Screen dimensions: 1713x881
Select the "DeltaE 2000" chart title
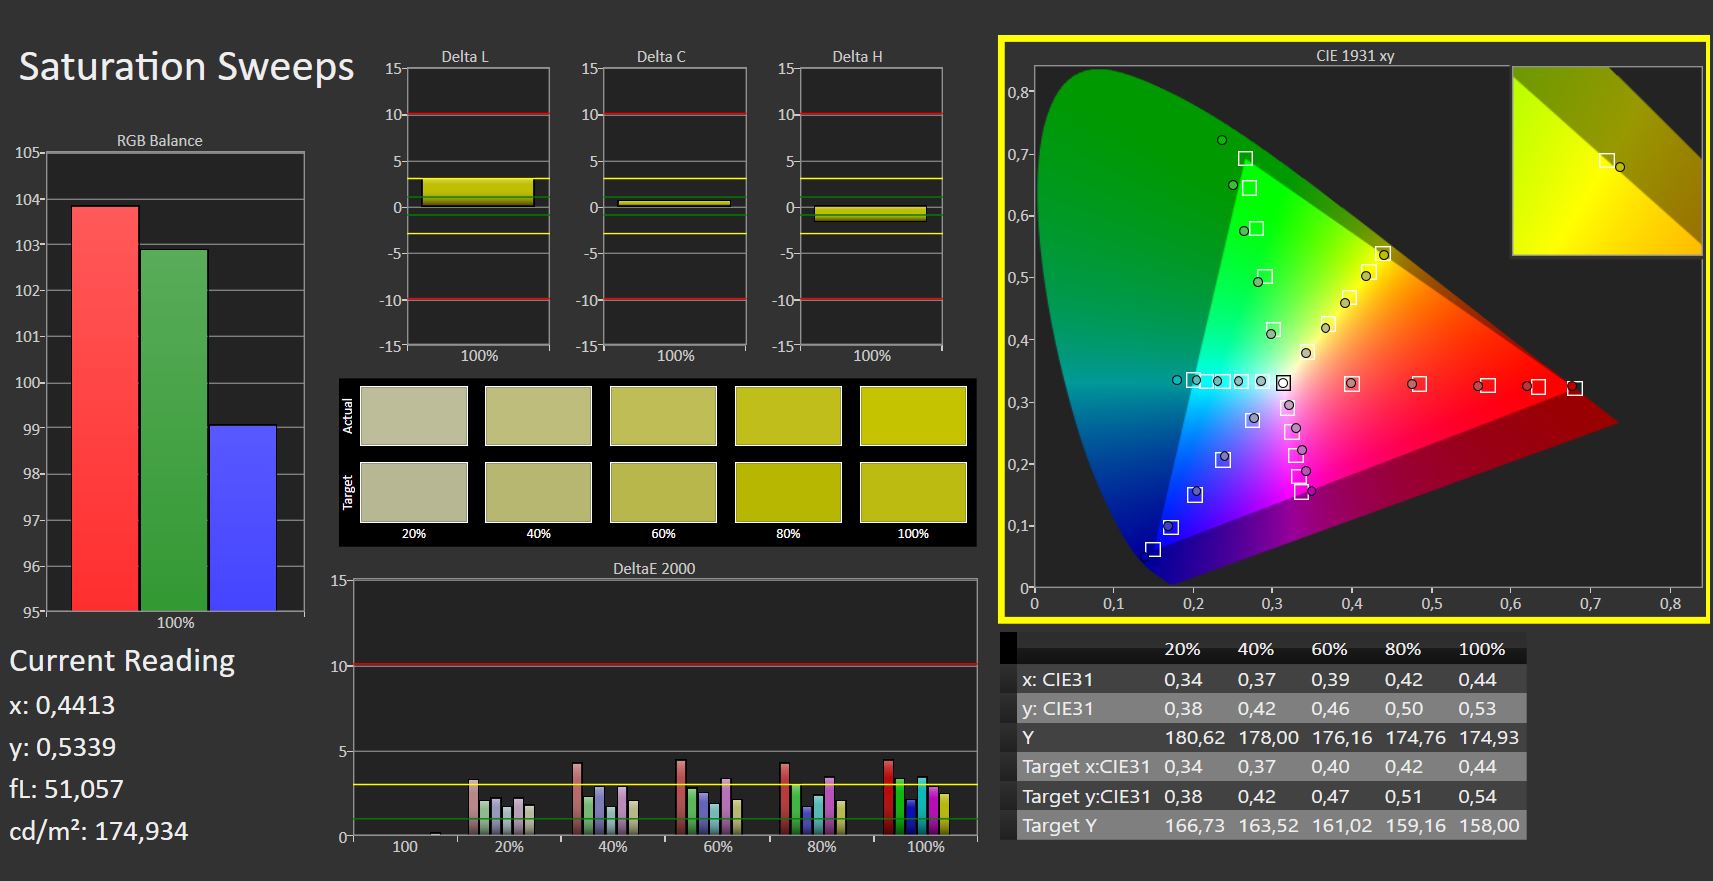tap(654, 568)
